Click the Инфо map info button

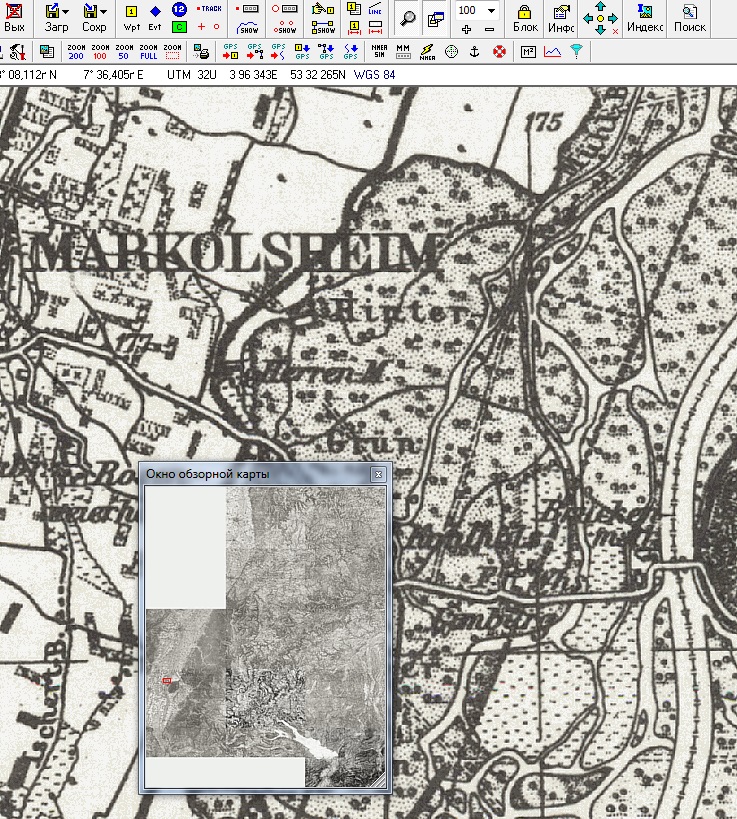pyautogui.click(x=561, y=18)
